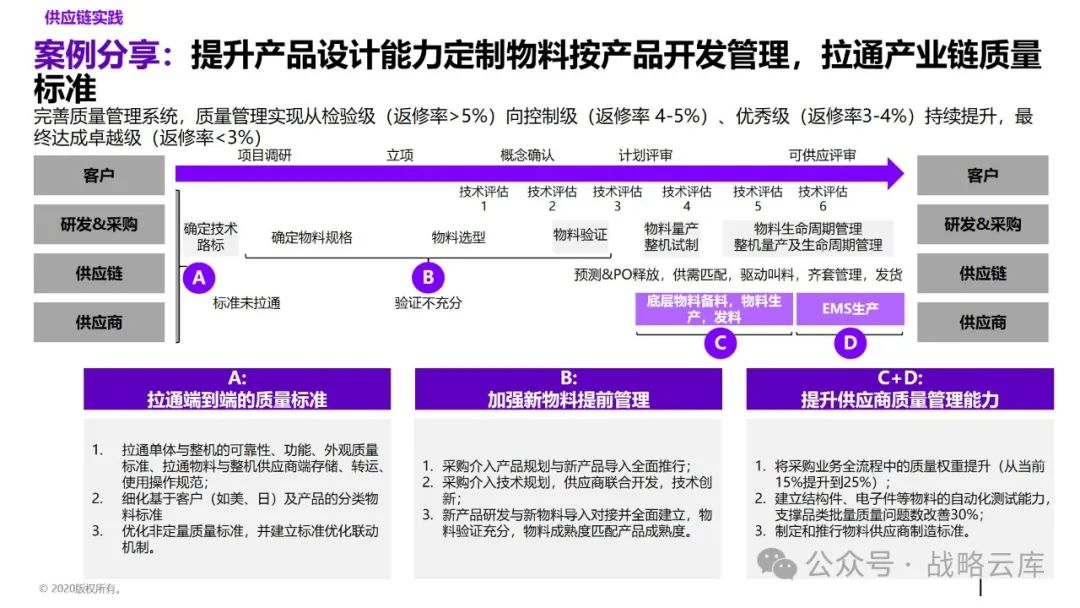Select the 确定技术路标 box

click(x=210, y=237)
